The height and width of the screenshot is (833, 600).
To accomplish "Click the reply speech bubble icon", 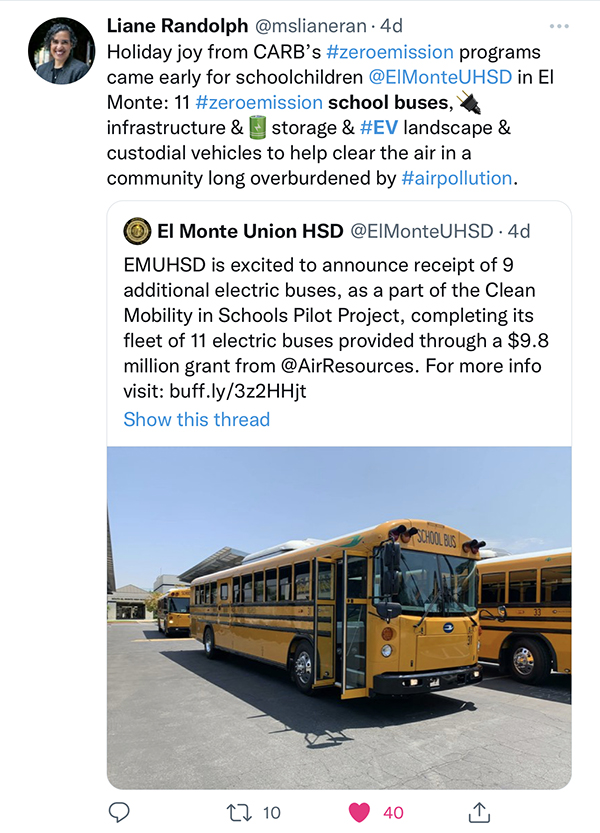I will coord(119,812).
